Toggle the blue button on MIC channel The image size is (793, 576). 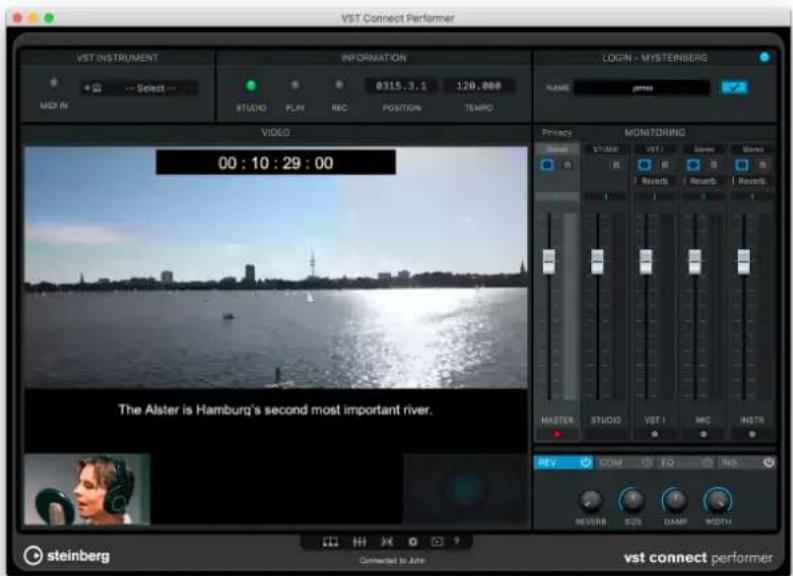click(x=693, y=165)
